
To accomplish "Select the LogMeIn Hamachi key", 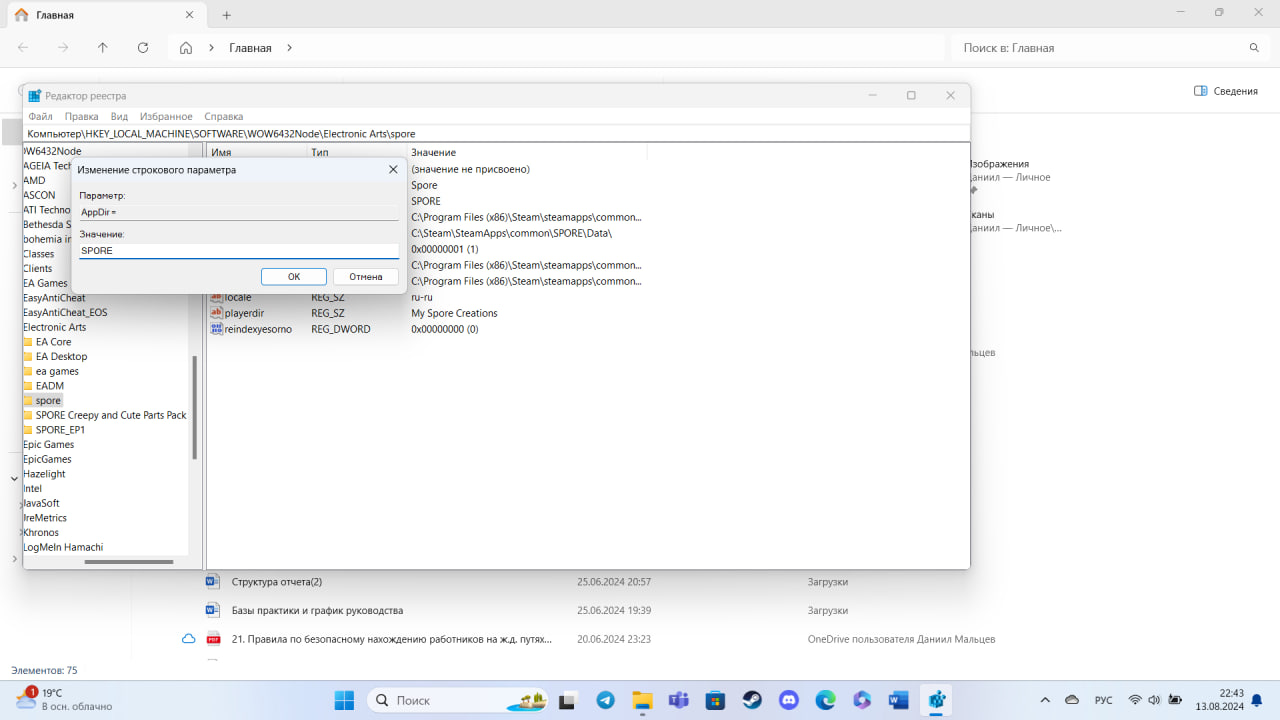I will point(63,547).
